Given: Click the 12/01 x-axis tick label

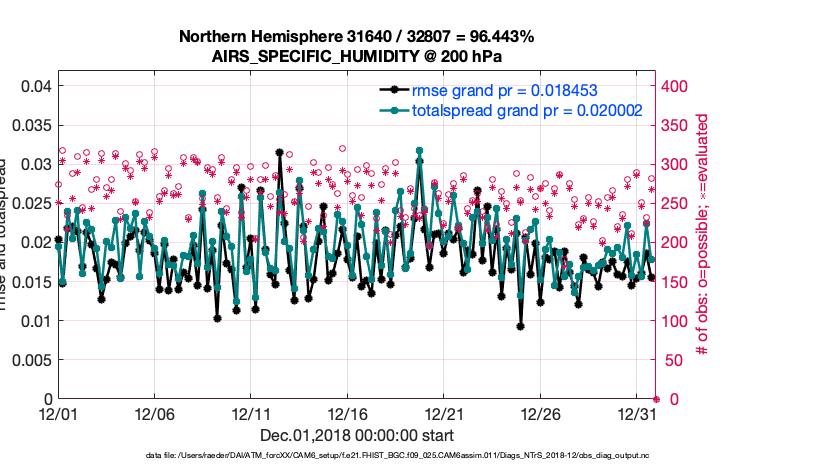Looking at the screenshot, I should 58,413.
